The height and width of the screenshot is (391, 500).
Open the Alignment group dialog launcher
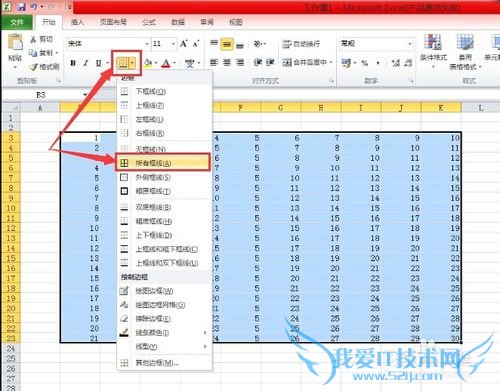332,81
